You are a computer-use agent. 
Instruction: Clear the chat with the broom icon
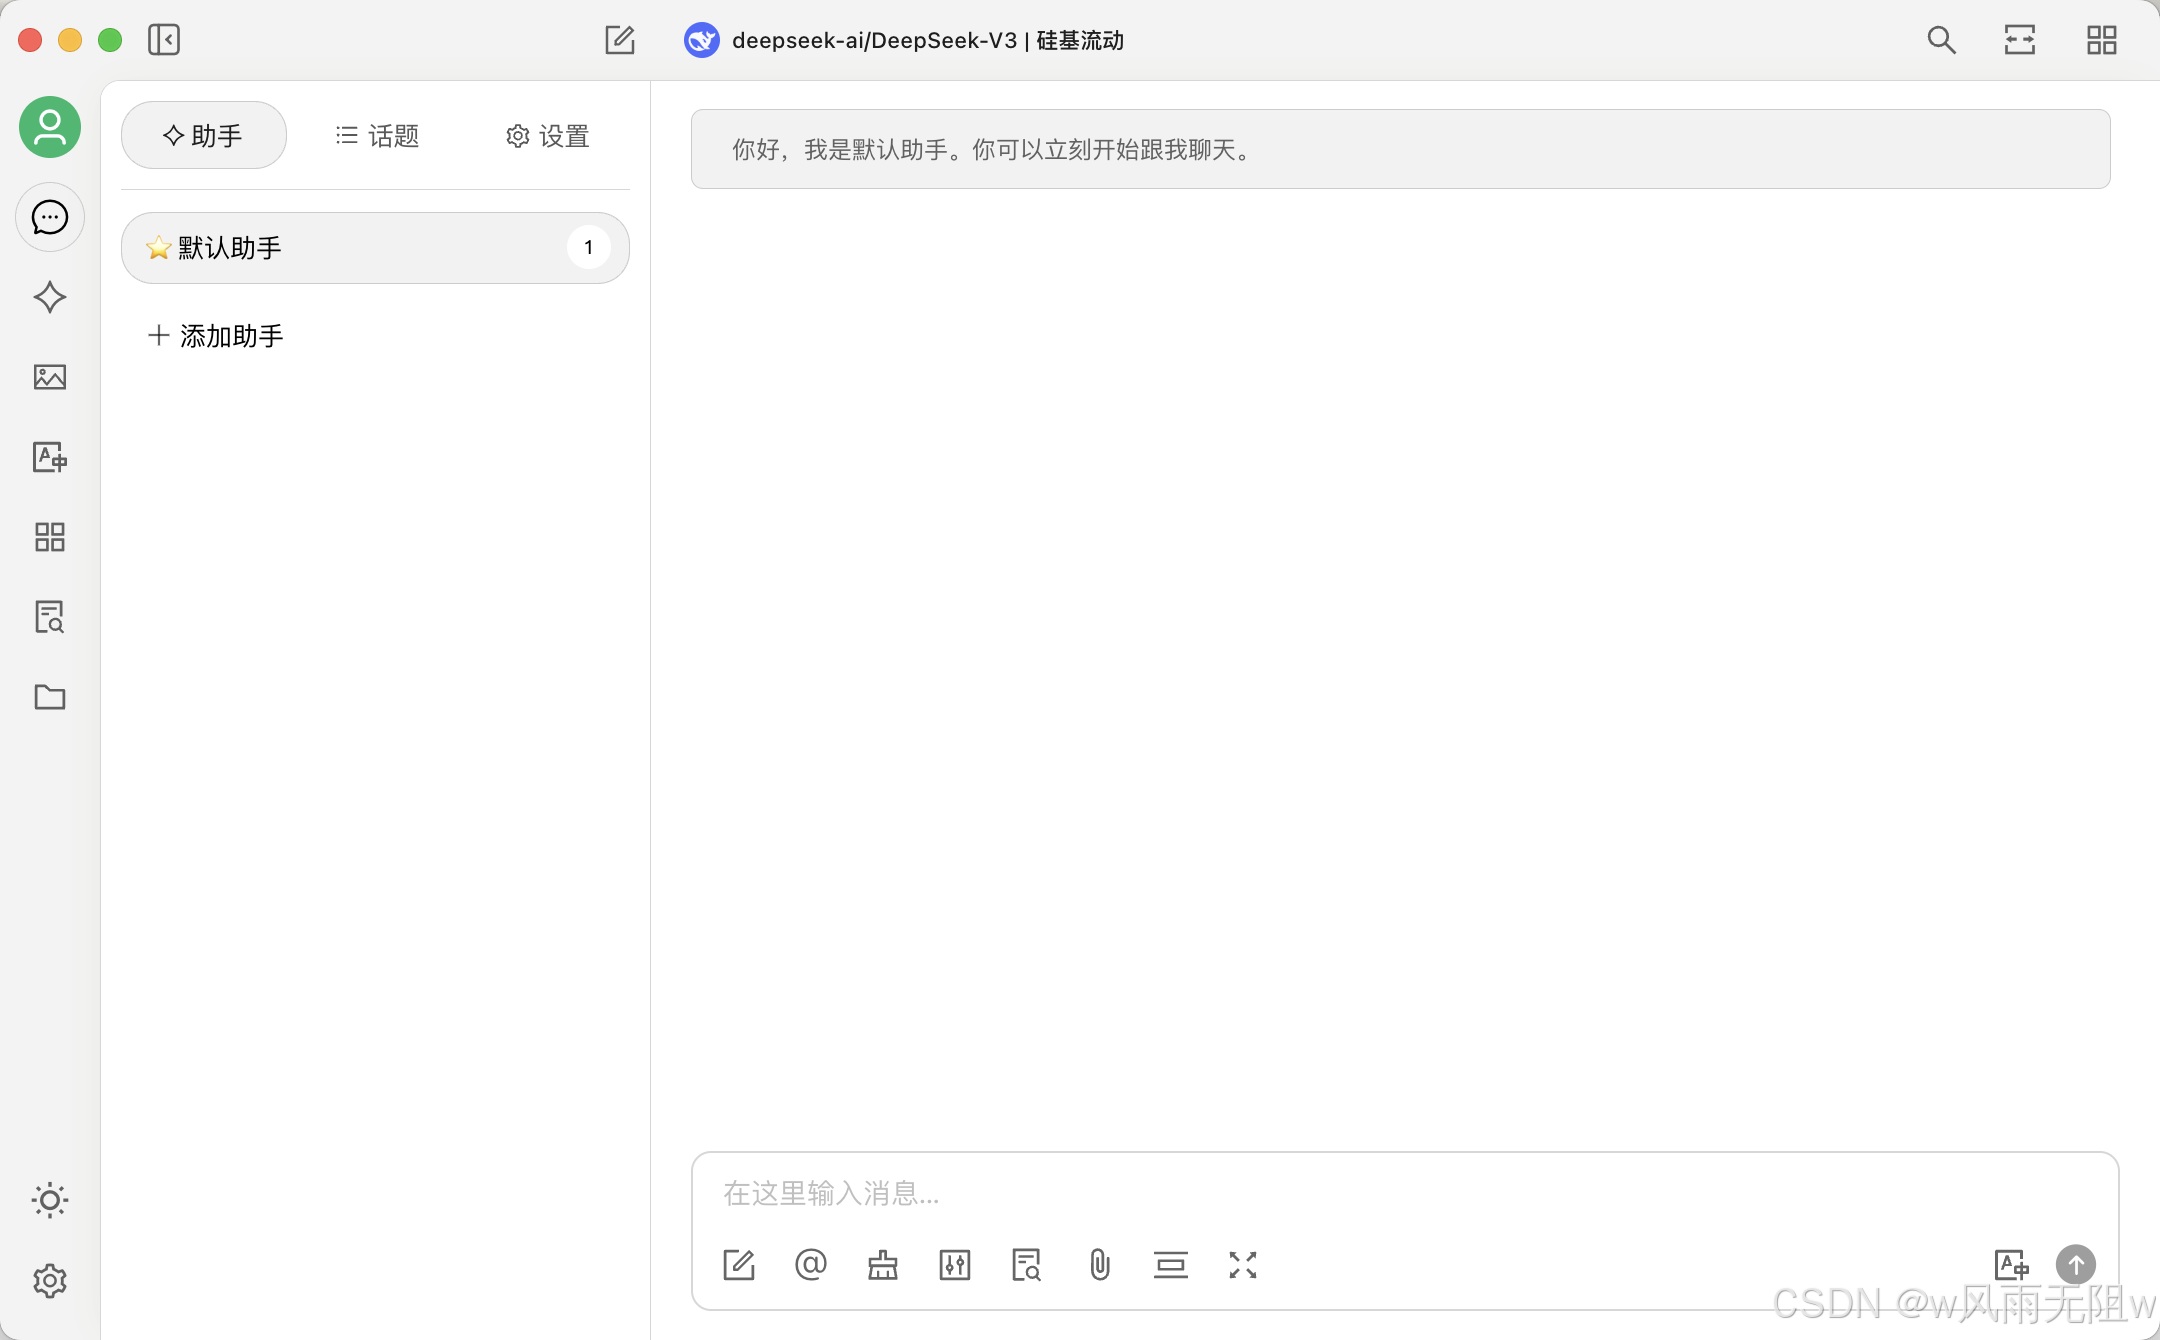click(x=882, y=1265)
